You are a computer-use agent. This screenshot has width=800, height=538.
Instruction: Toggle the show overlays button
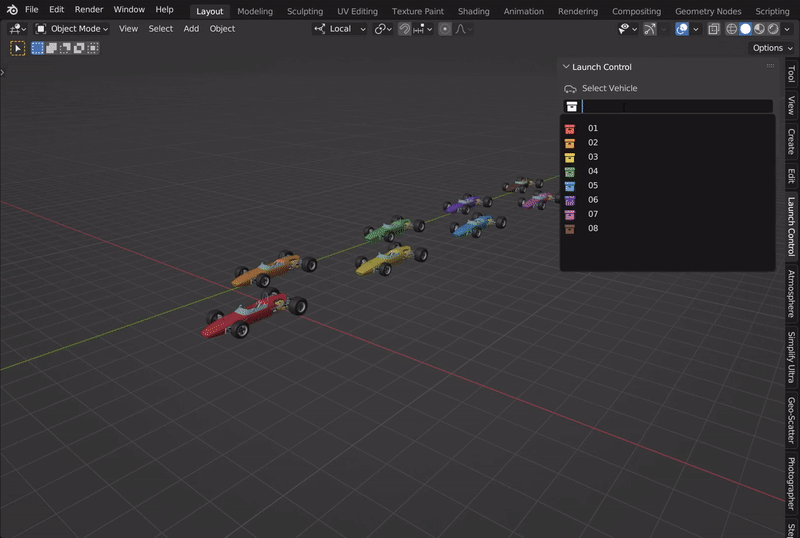(x=682, y=29)
